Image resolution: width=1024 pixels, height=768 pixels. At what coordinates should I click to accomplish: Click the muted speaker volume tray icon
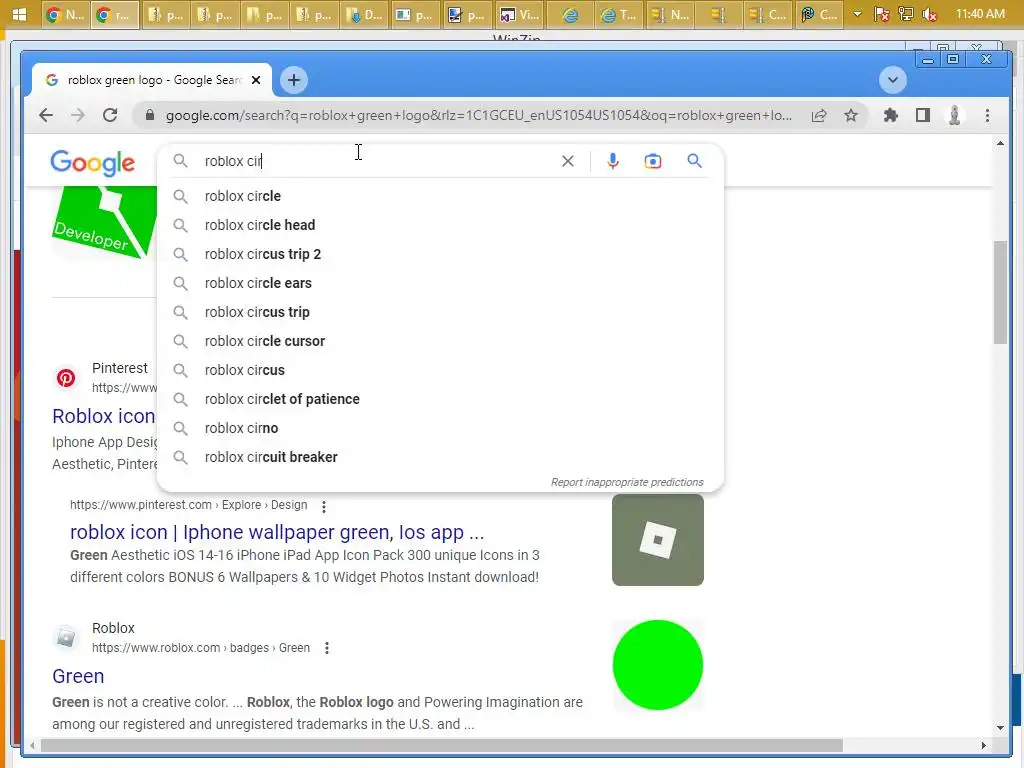click(930, 14)
